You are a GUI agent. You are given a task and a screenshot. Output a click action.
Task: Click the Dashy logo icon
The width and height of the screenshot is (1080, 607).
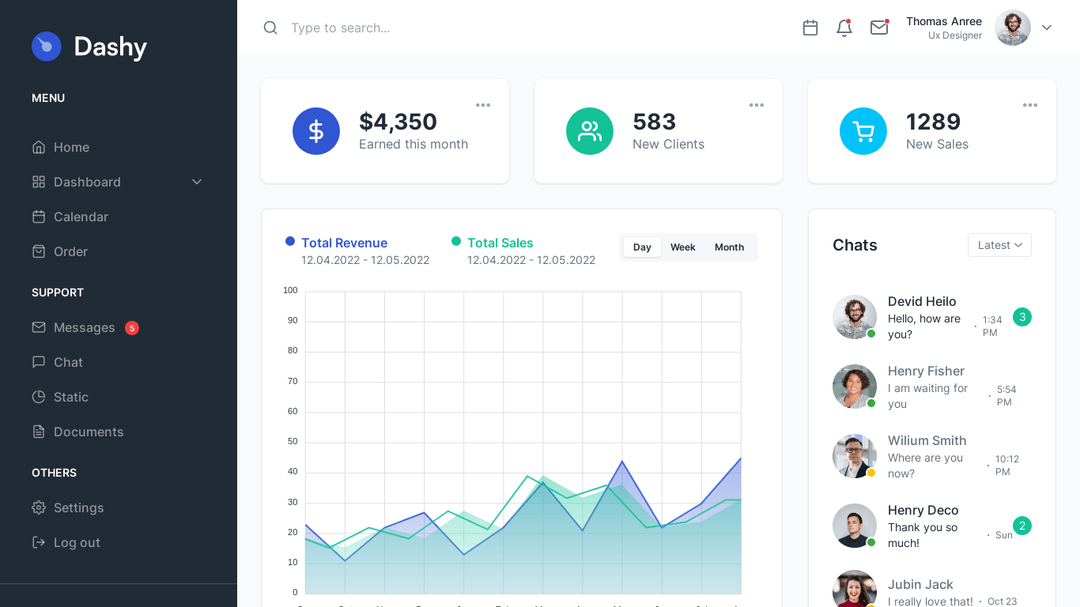pos(46,46)
